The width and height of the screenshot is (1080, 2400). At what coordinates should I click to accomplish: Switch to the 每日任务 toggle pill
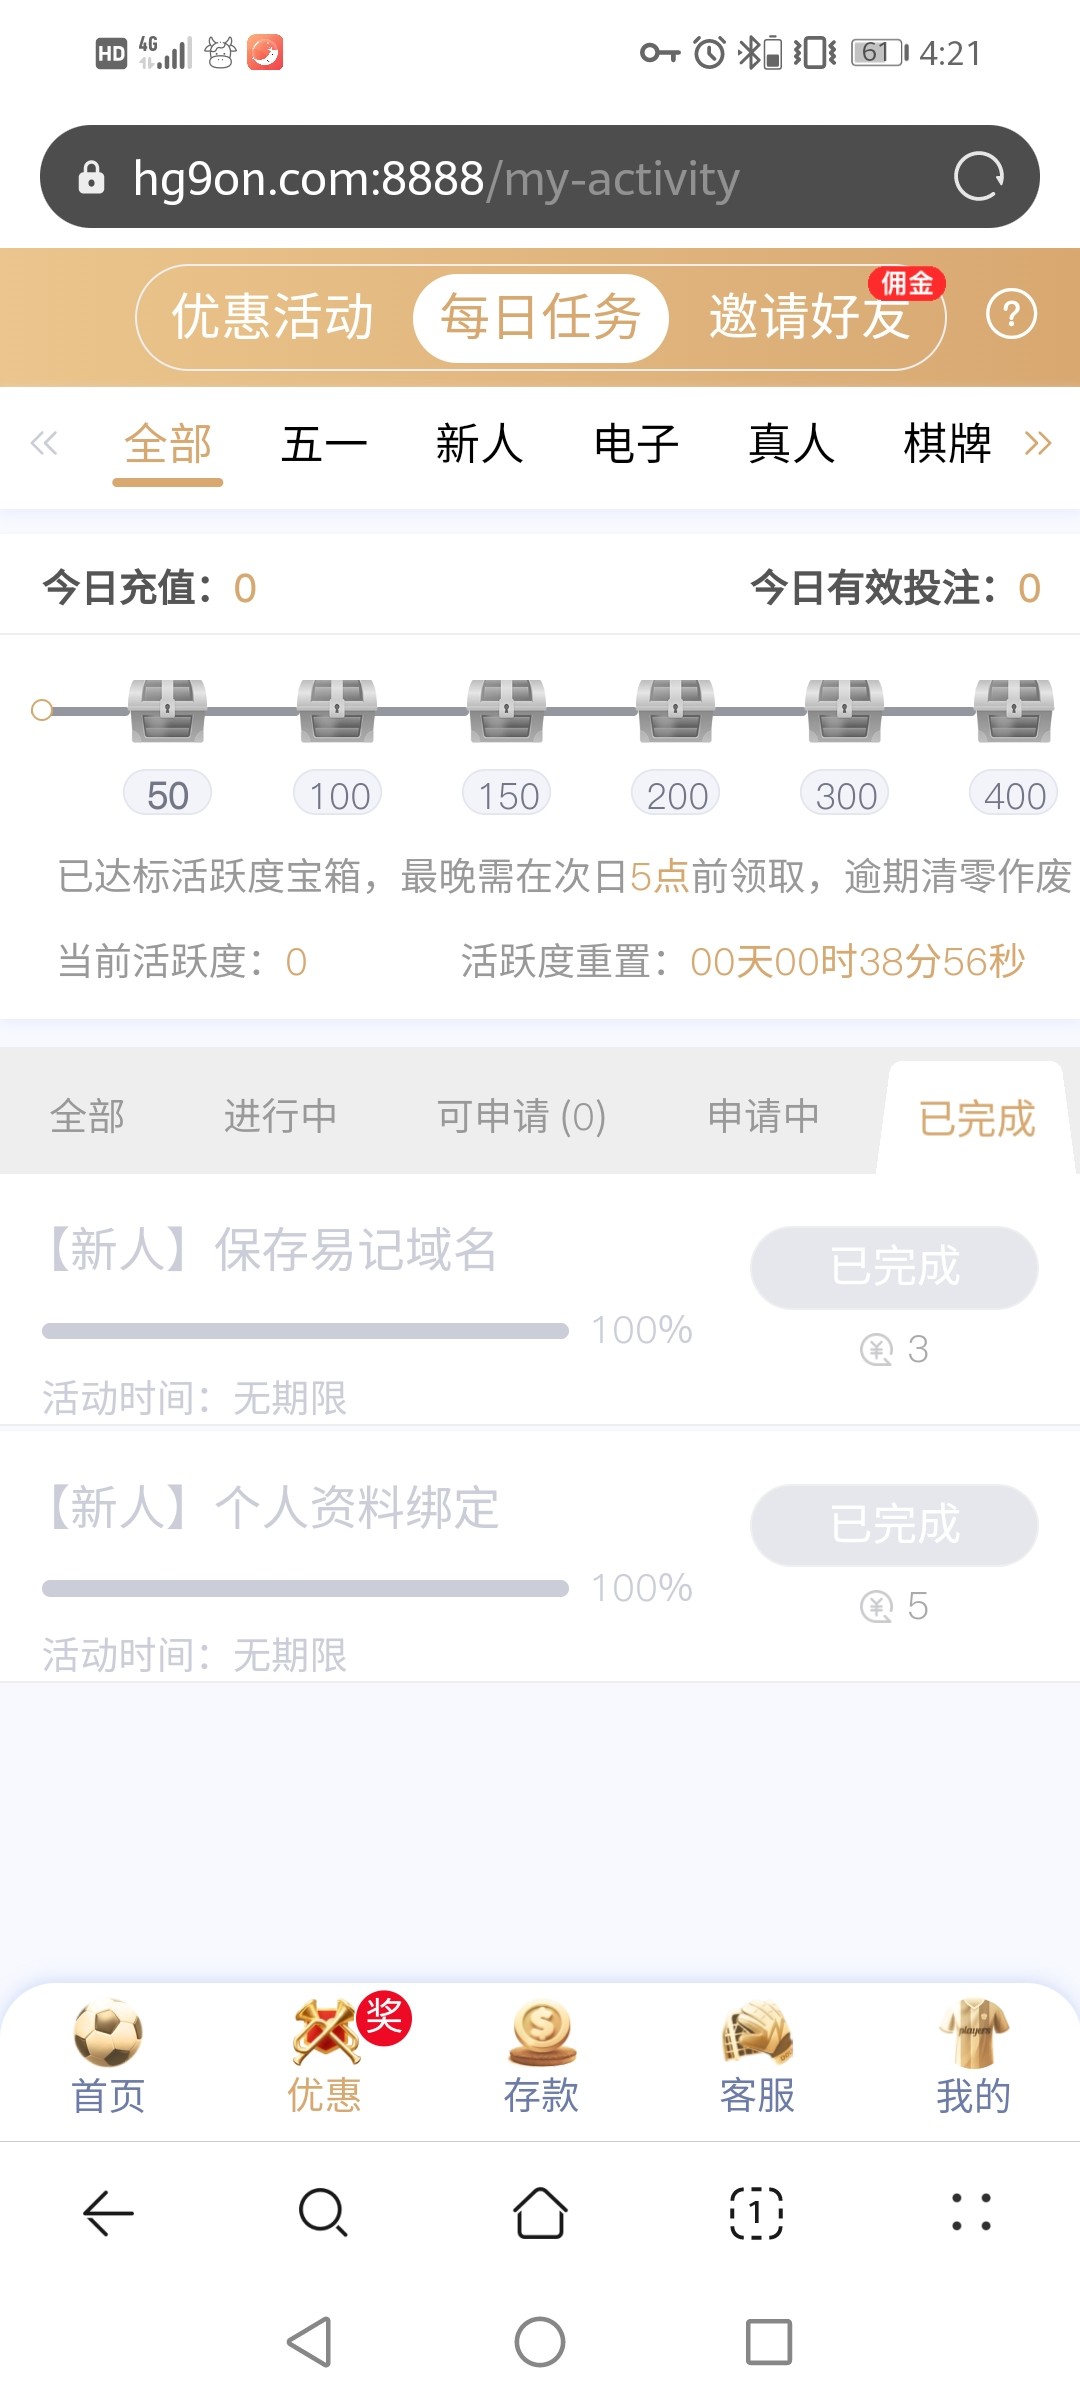540,318
